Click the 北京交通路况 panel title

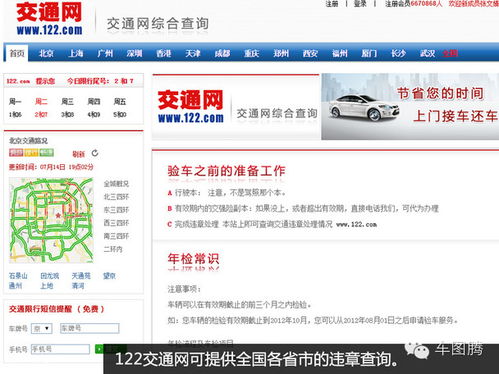click(x=28, y=141)
